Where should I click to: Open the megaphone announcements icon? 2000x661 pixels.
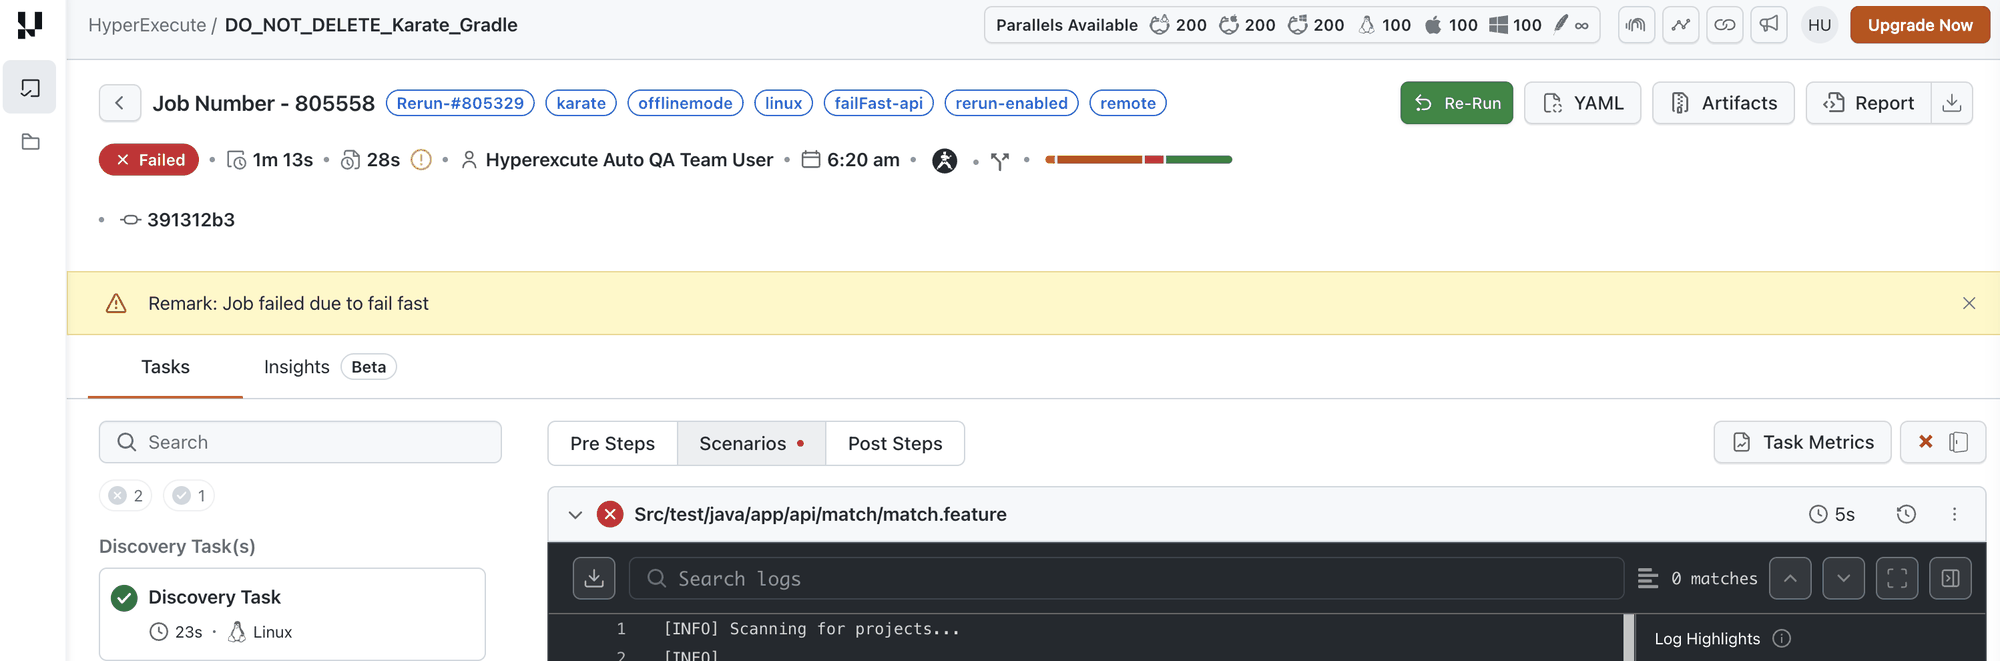coord(1769,25)
